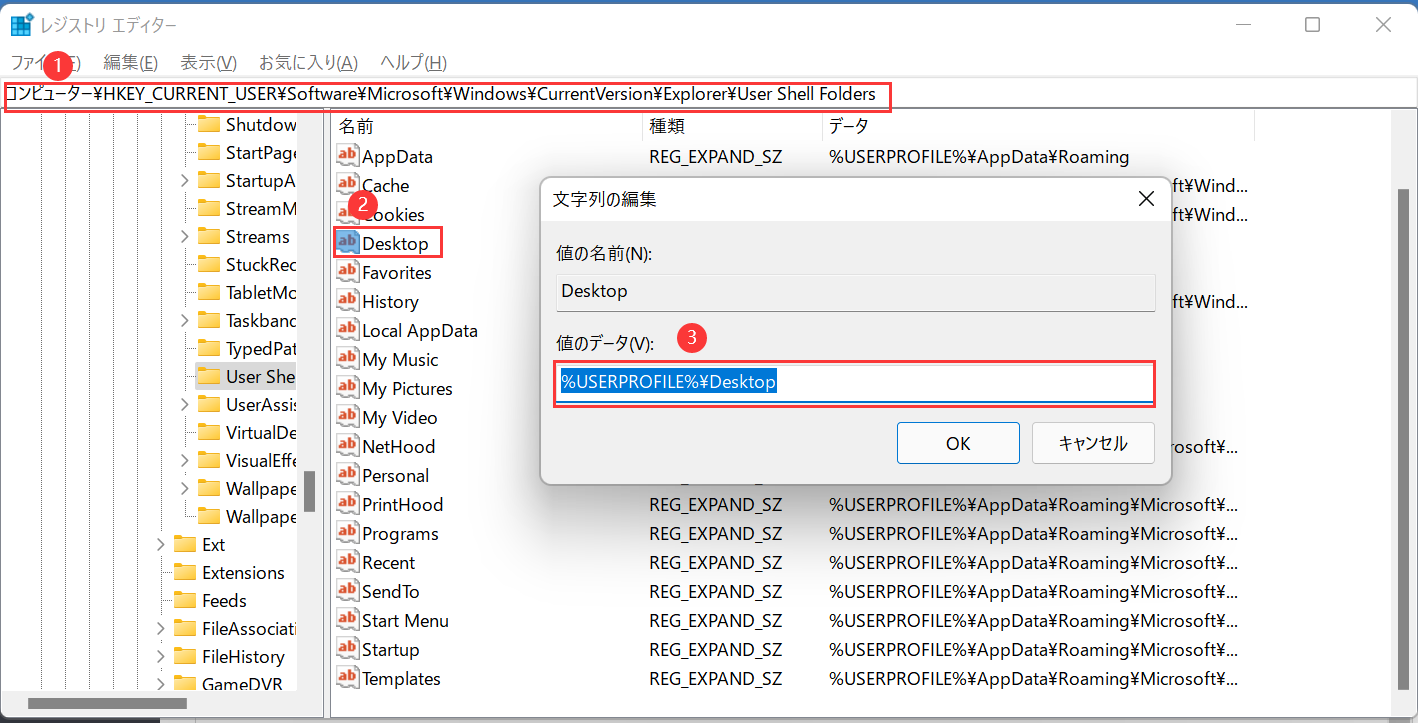
Task: Click the Templates registry value icon
Action: point(347,678)
